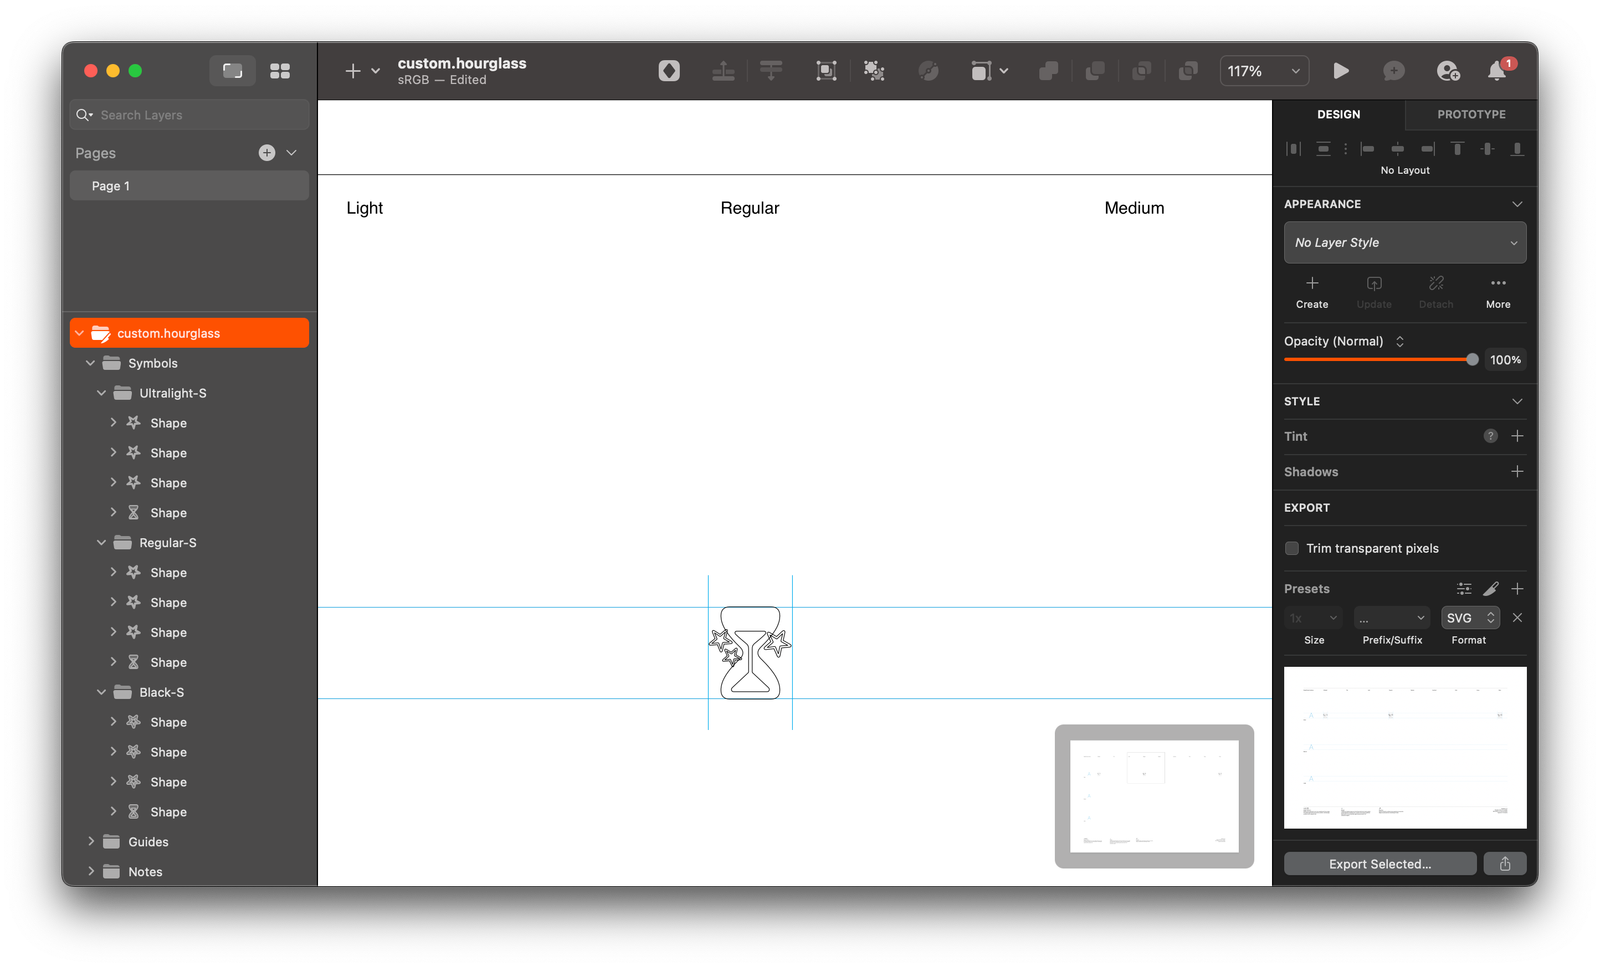The height and width of the screenshot is (968, 1600).
Task: Select the vertical distribute toolbar icon
Action: pyautogui.click(x=771, y=71)
